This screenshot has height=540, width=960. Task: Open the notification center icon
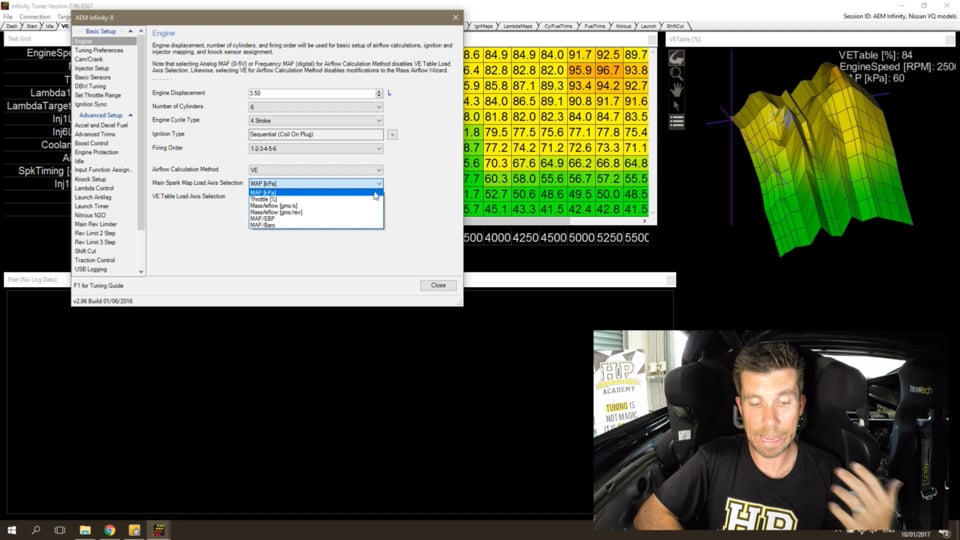(x=945, y=534)
